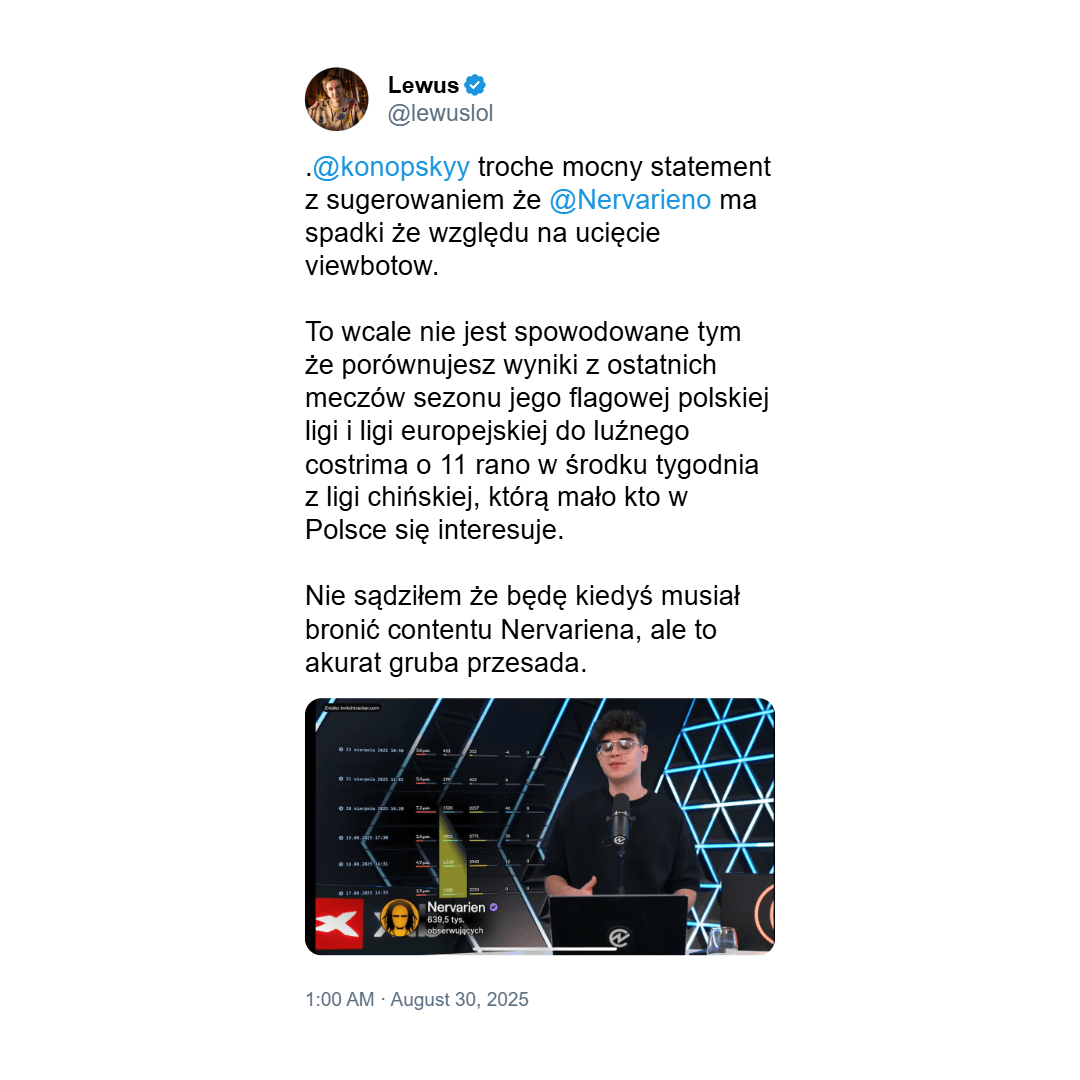Click the purple verified badge next to Nervarien
1080x1080 pixels.
pyautogui.click(x=493, y=907)
